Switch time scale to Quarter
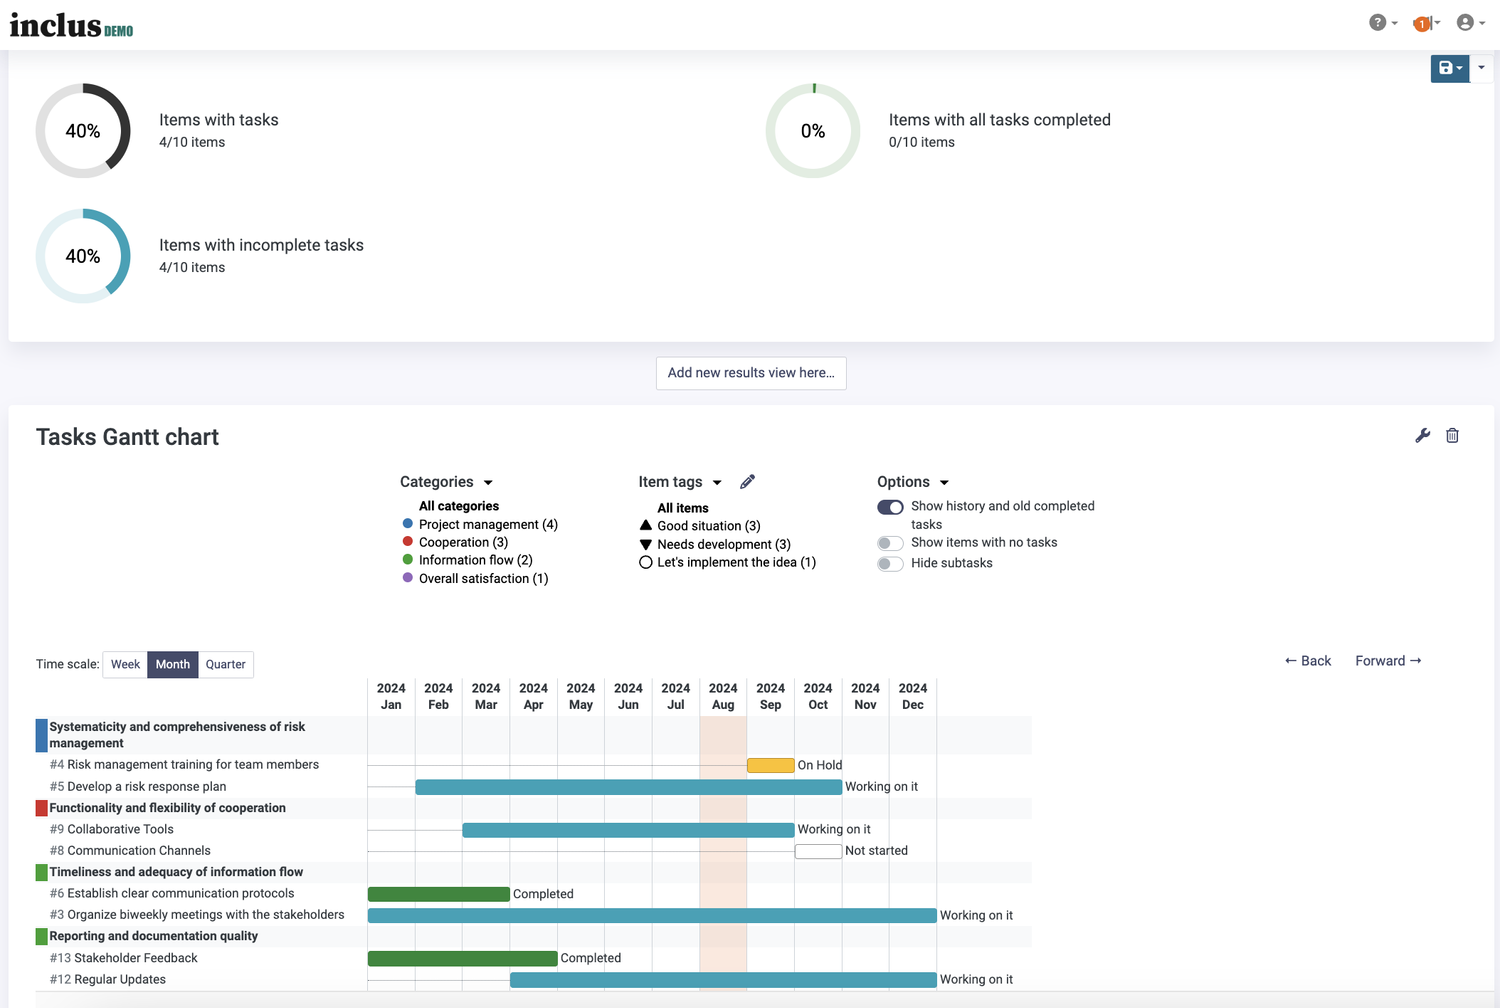 pyautogui.click(x=226, y=664)
